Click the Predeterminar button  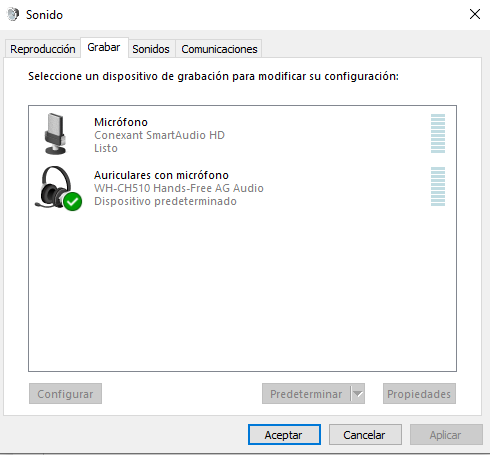[306, 394]
